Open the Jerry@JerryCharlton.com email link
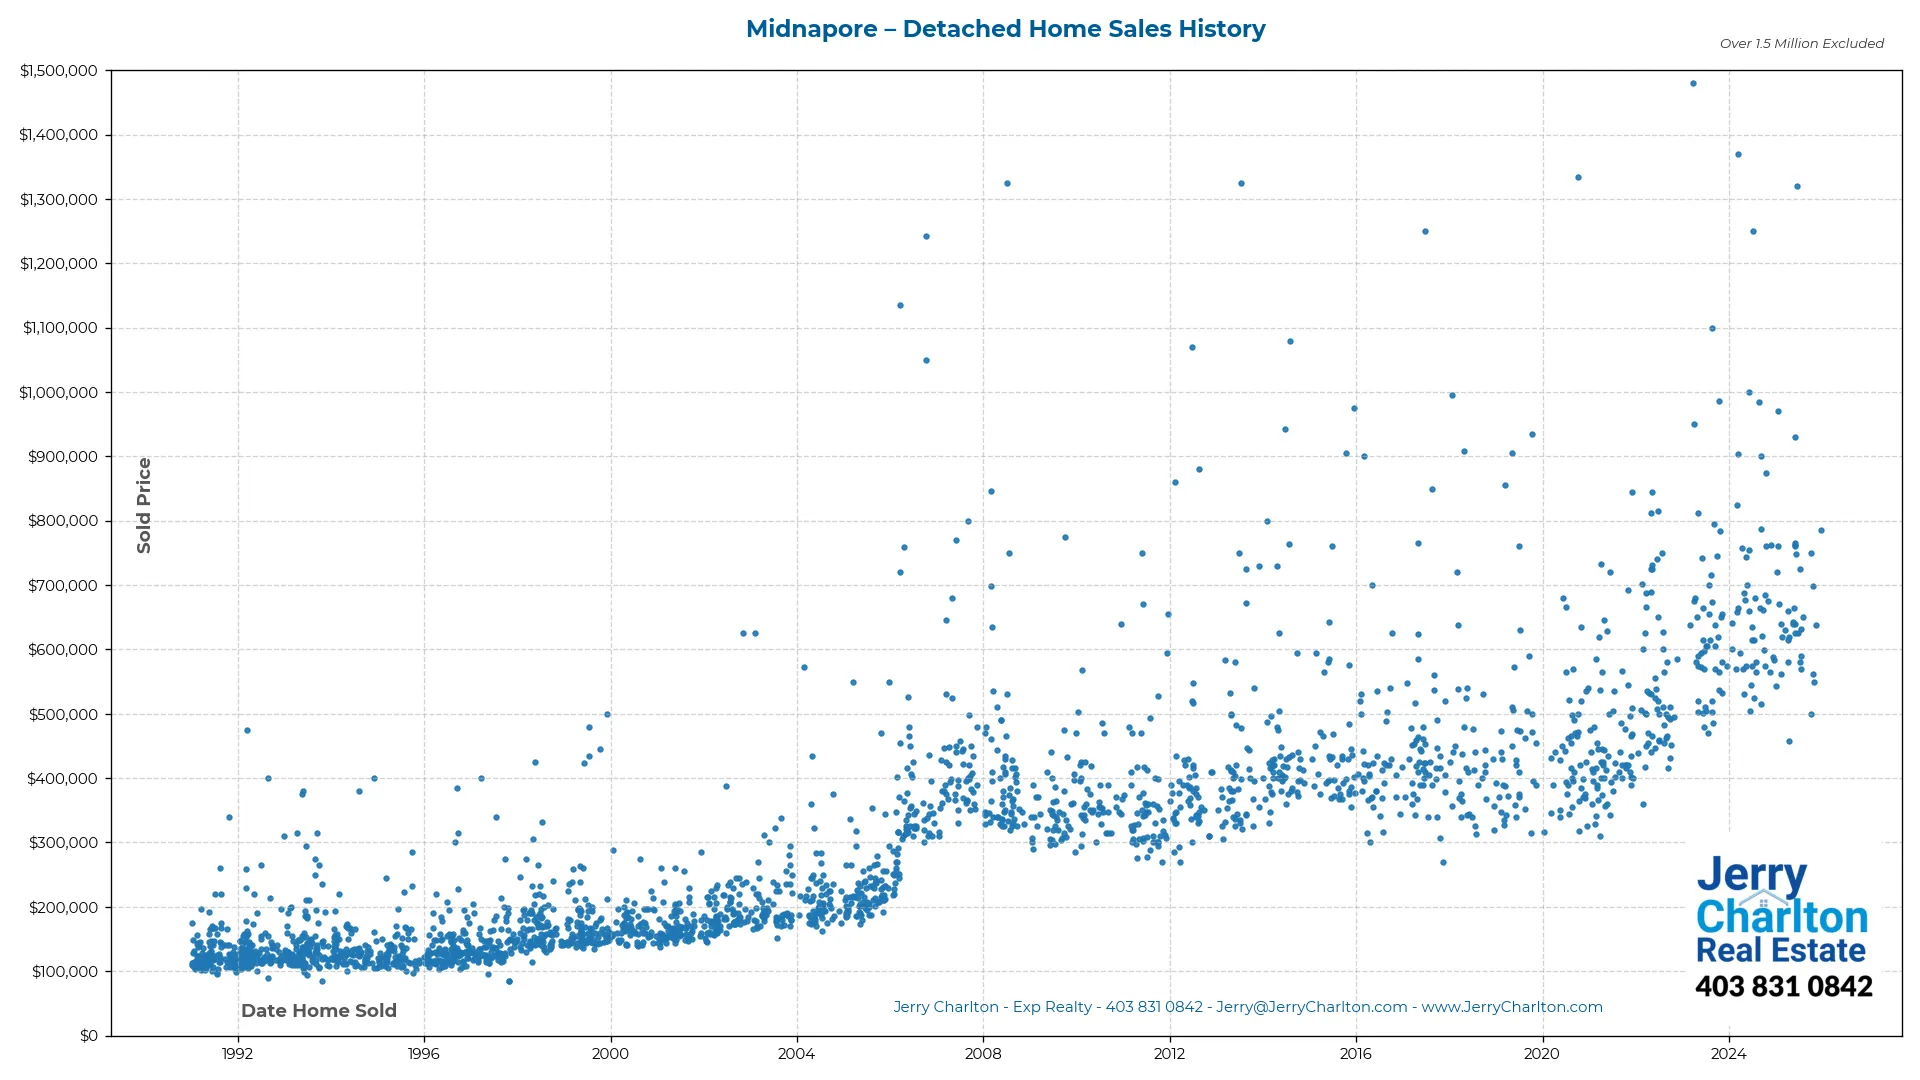Image resolution: width=1920 pixels, height=1080 pixels. tap(1308, 1007)
